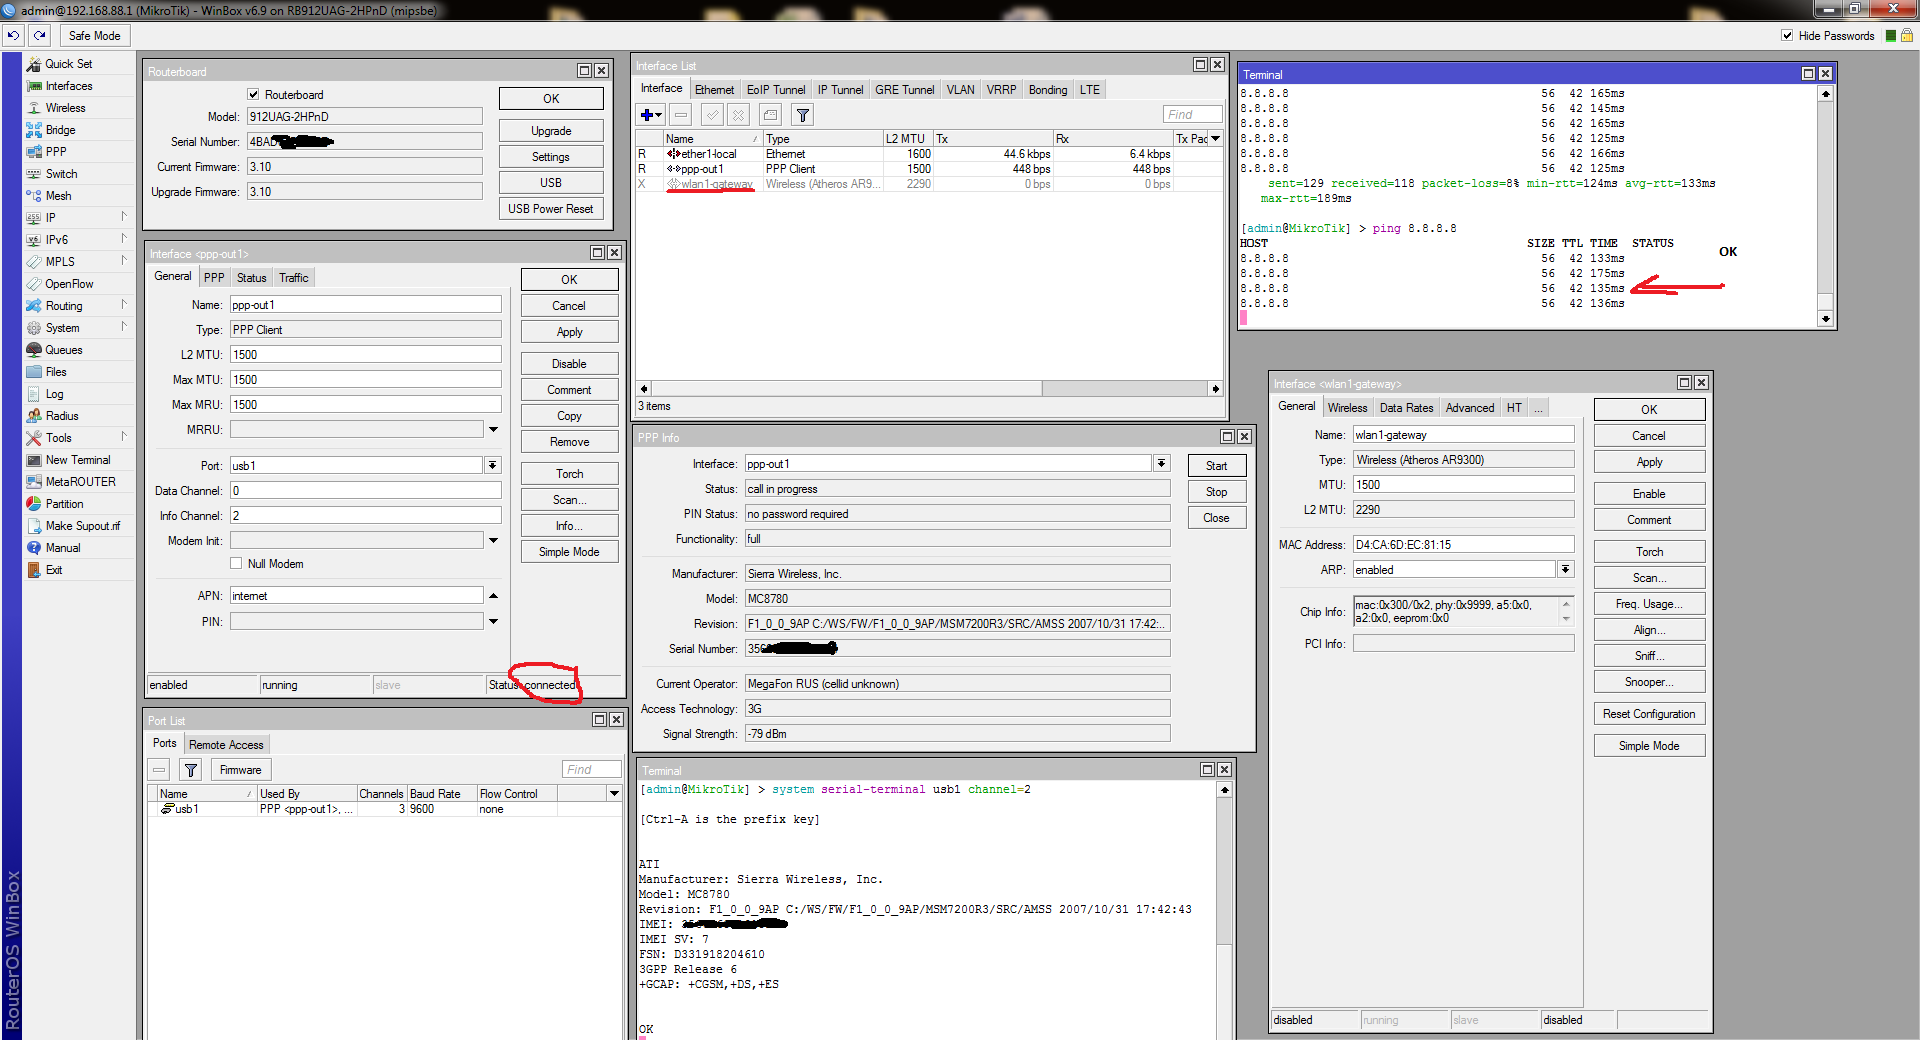Switch to the LTE tab
The width and height of the screenshot is (1920, 1040).
[x=1089, y=90]
